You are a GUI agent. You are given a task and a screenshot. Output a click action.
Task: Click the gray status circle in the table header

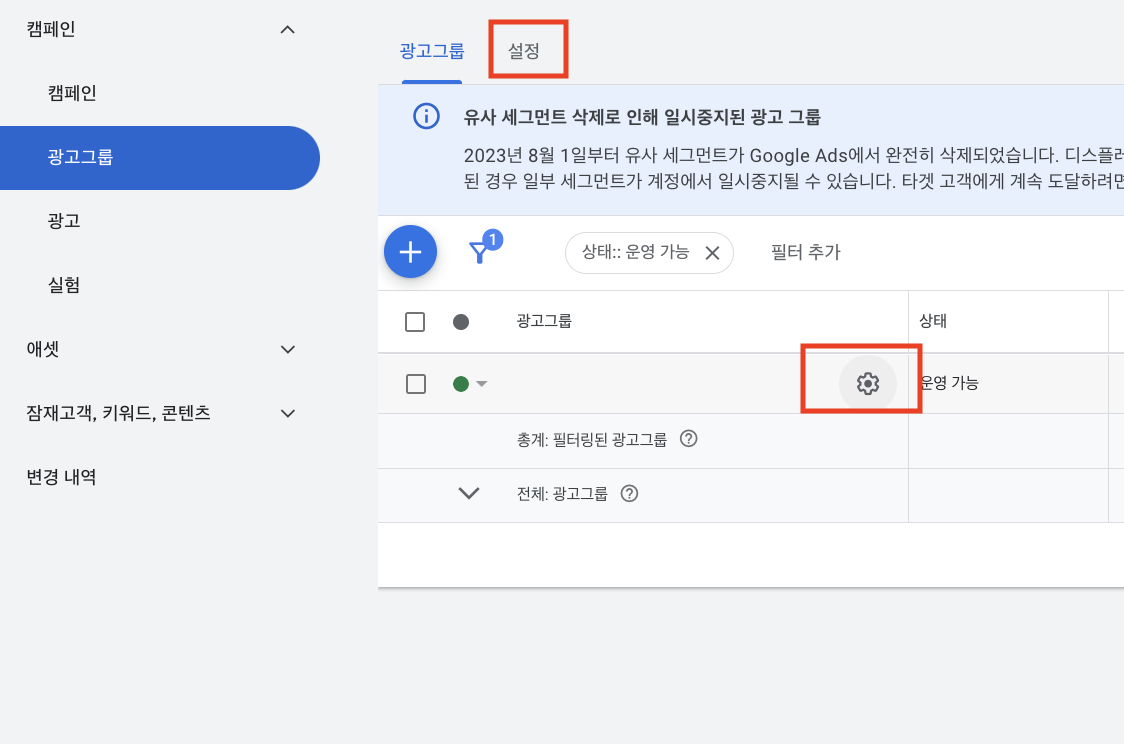click(x=460, y=321)
